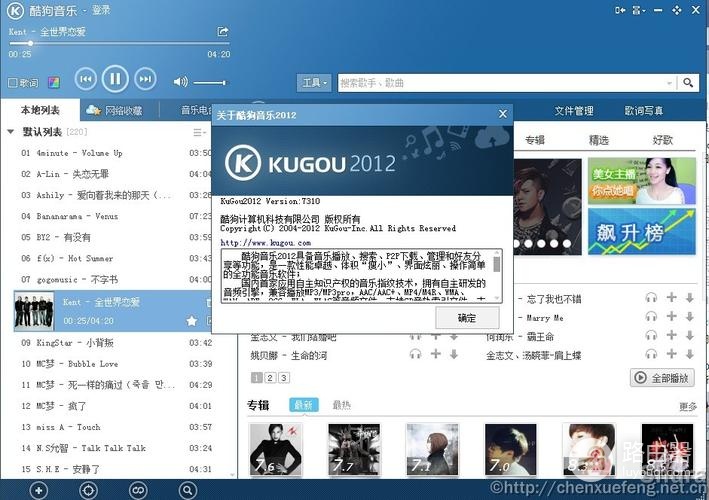Viewport: 709px width, 500px height.
Task: Open the 工具 tools dropdown
Action: click(x=314, y=83)
